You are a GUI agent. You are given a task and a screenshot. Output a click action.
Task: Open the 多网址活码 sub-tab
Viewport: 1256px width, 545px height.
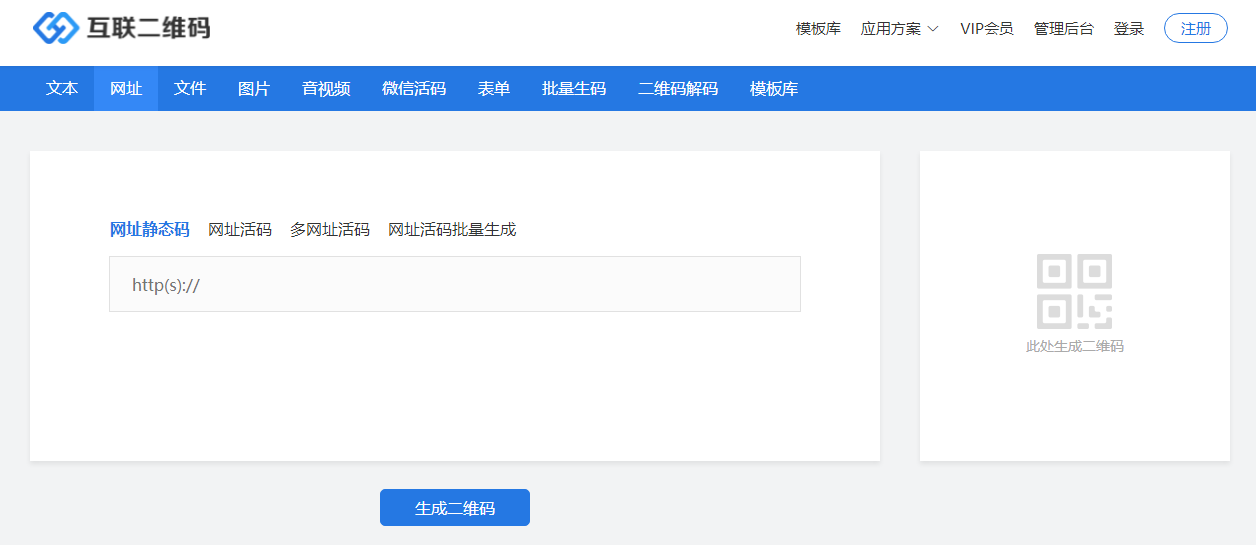pyautogui.click(x=330, y=230)
